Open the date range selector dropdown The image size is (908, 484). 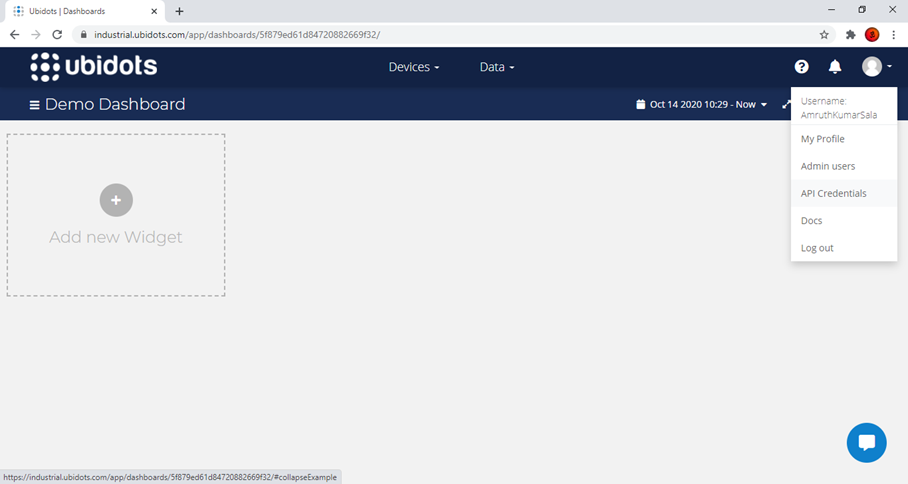[x=701, y=105]
